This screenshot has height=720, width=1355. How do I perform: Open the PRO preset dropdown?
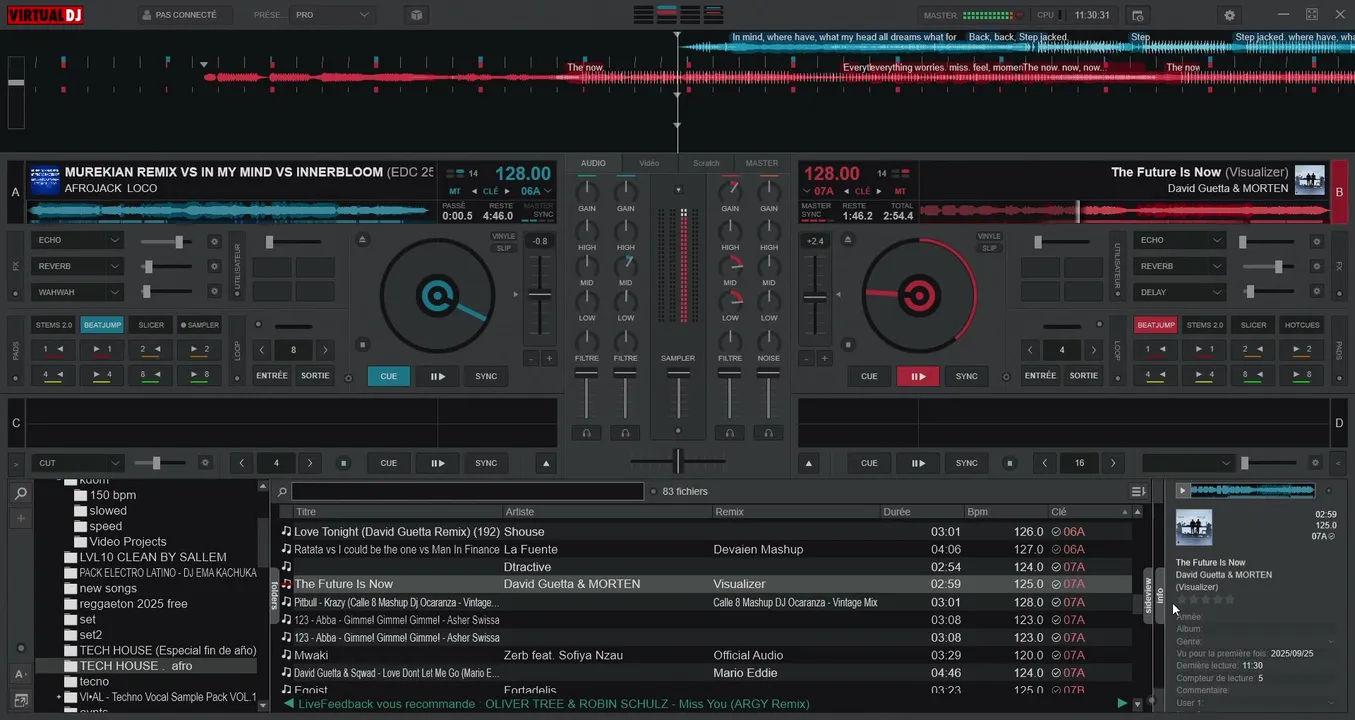333,15
